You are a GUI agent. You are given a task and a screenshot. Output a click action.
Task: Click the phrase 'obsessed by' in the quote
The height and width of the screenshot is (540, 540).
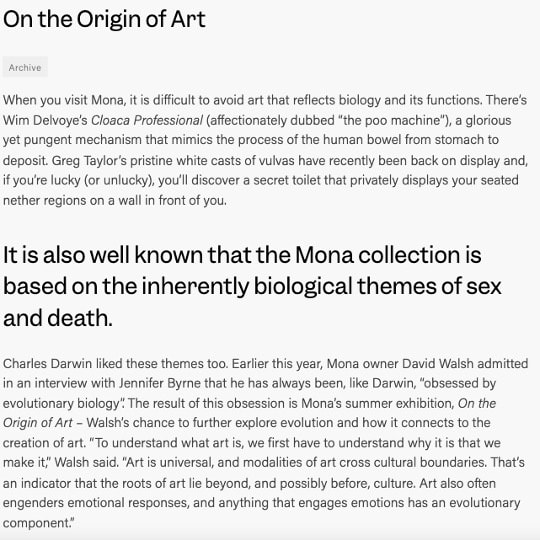point(460,383)
